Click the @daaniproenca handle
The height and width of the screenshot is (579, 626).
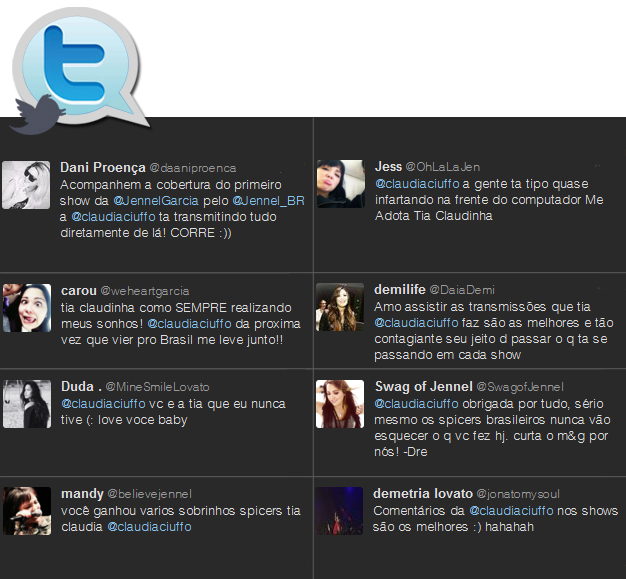pos(193,168)
